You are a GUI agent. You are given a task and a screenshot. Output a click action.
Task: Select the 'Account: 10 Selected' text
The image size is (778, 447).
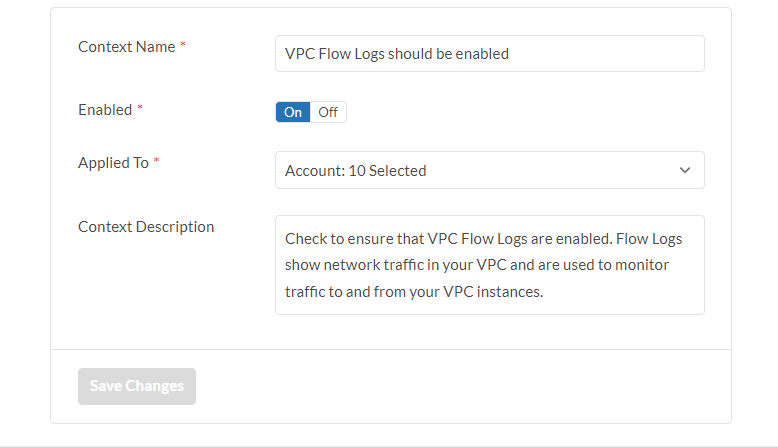356,171
